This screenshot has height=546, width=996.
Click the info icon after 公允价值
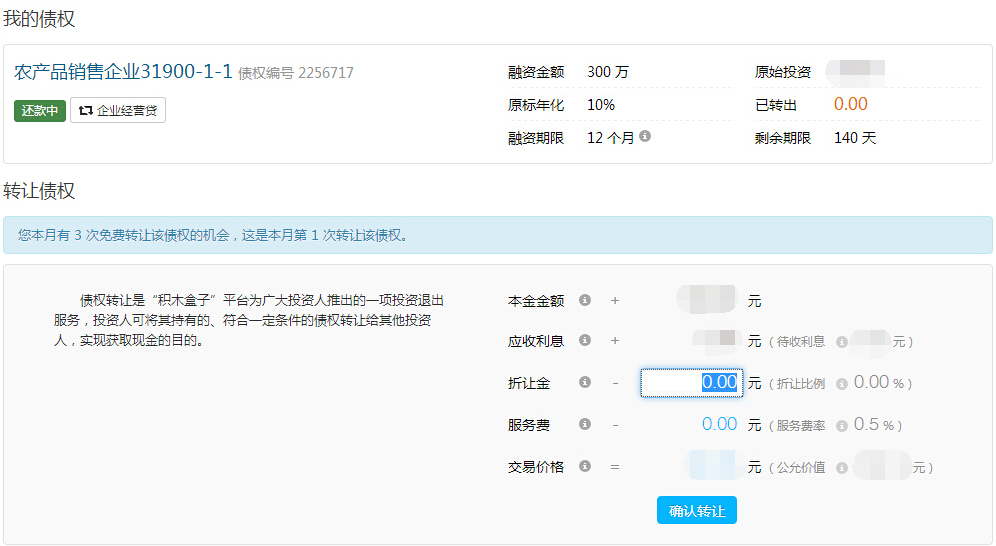click(x=841, y=468)
